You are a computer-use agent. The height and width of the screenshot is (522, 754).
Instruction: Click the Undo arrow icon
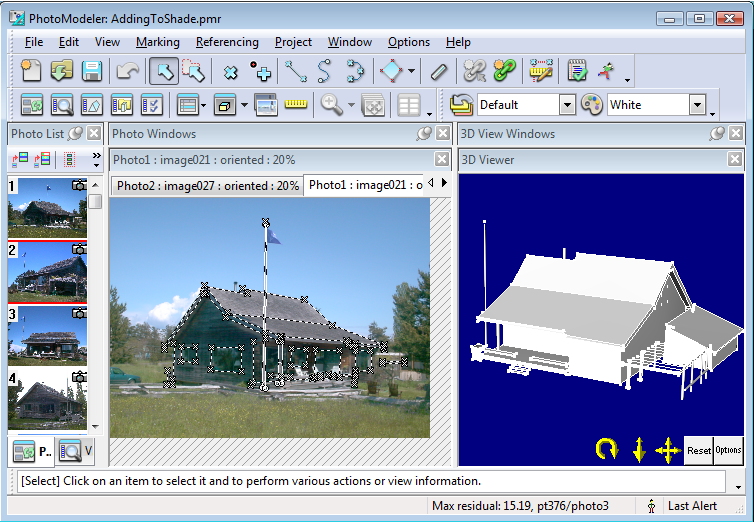tap(127, 71)
